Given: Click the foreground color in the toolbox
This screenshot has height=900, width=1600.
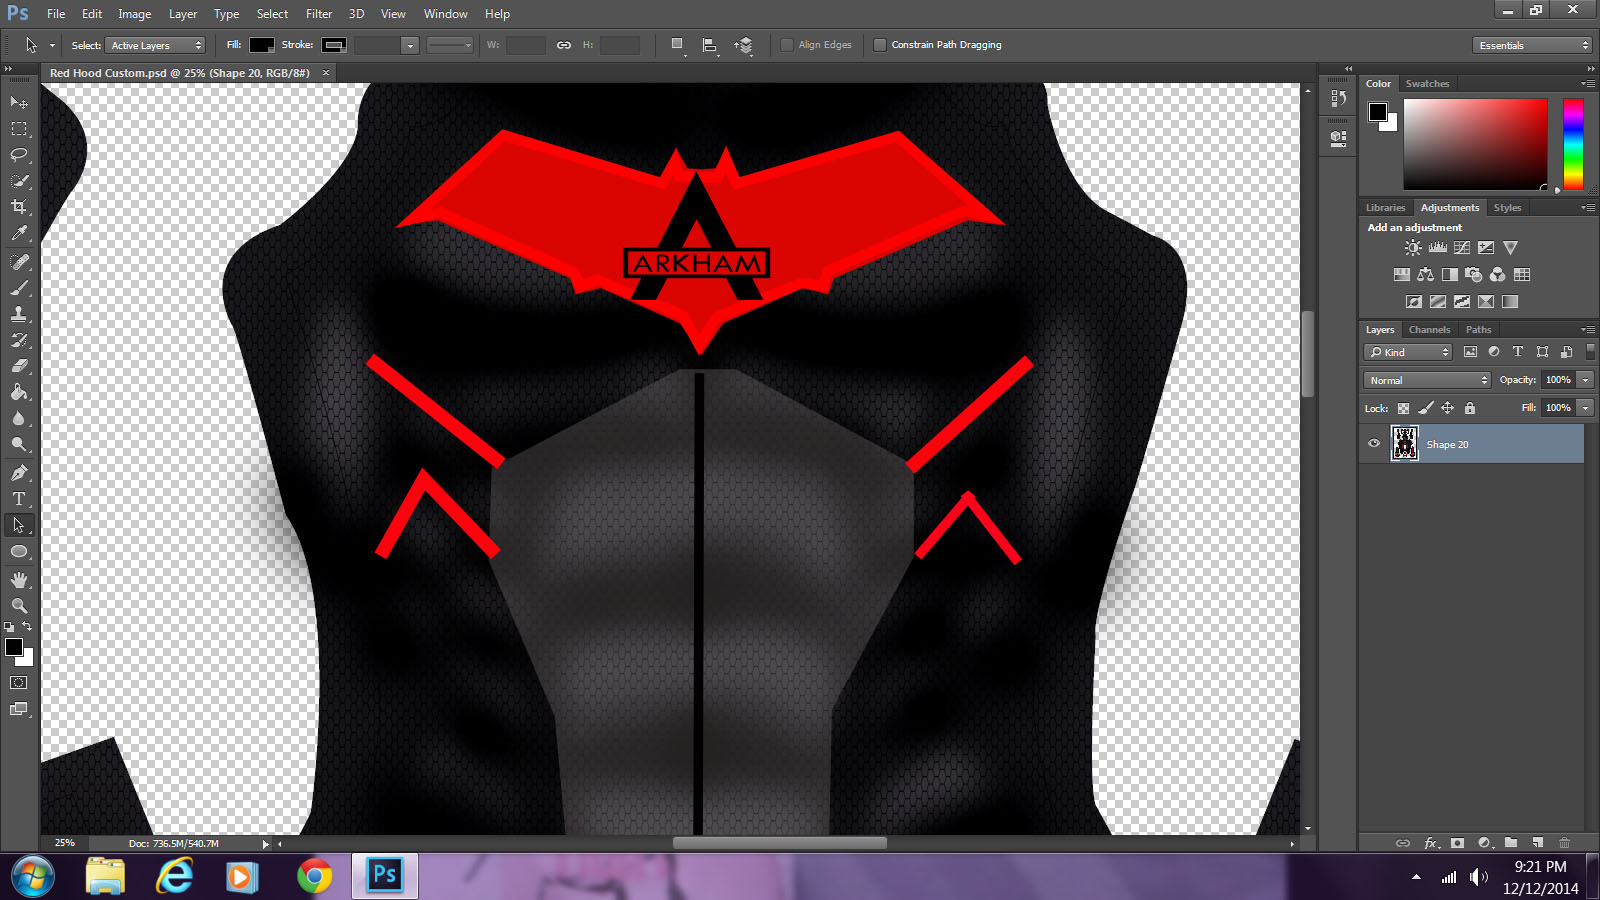Looking at the screenshot, I should pyautogui.click(x=14, y=647).
